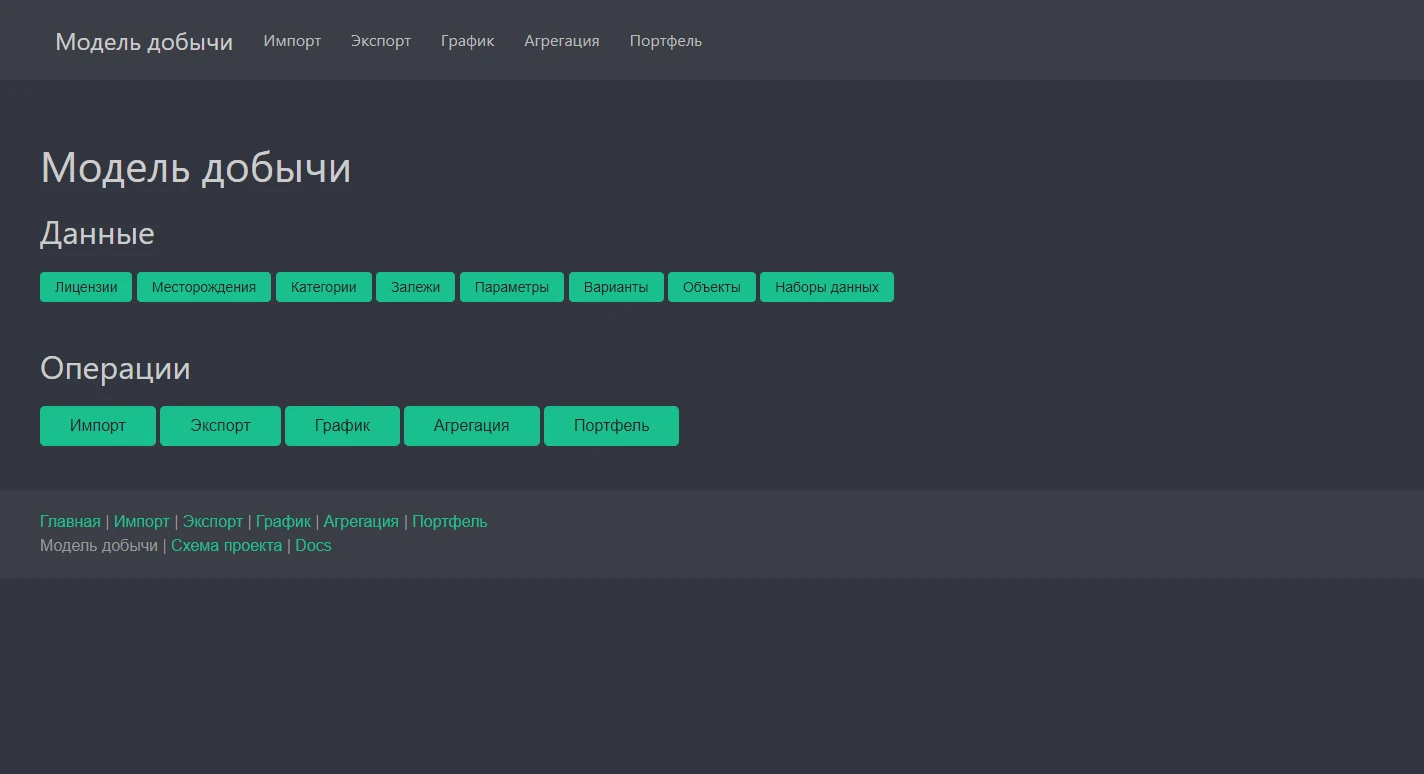Open the Объекты button

click(x=711, y=287)
